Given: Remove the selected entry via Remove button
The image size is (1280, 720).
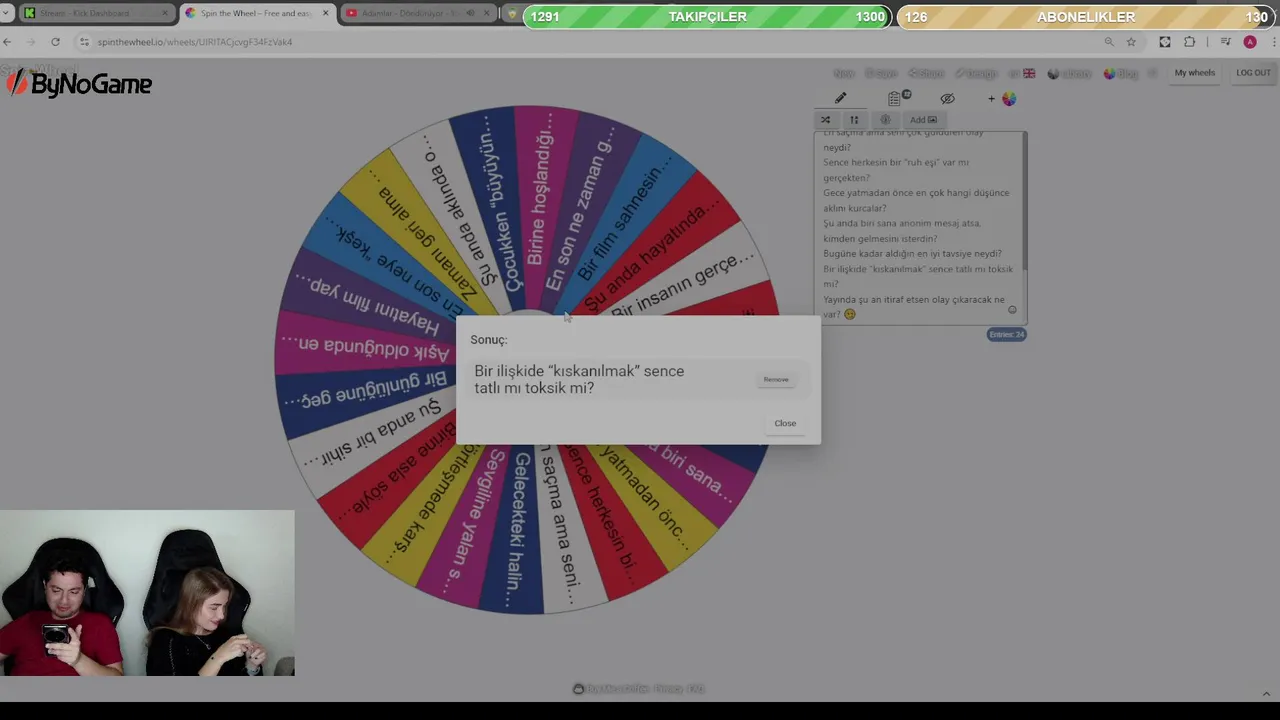Looking at the screenshot, I should (x=776, y=380).
